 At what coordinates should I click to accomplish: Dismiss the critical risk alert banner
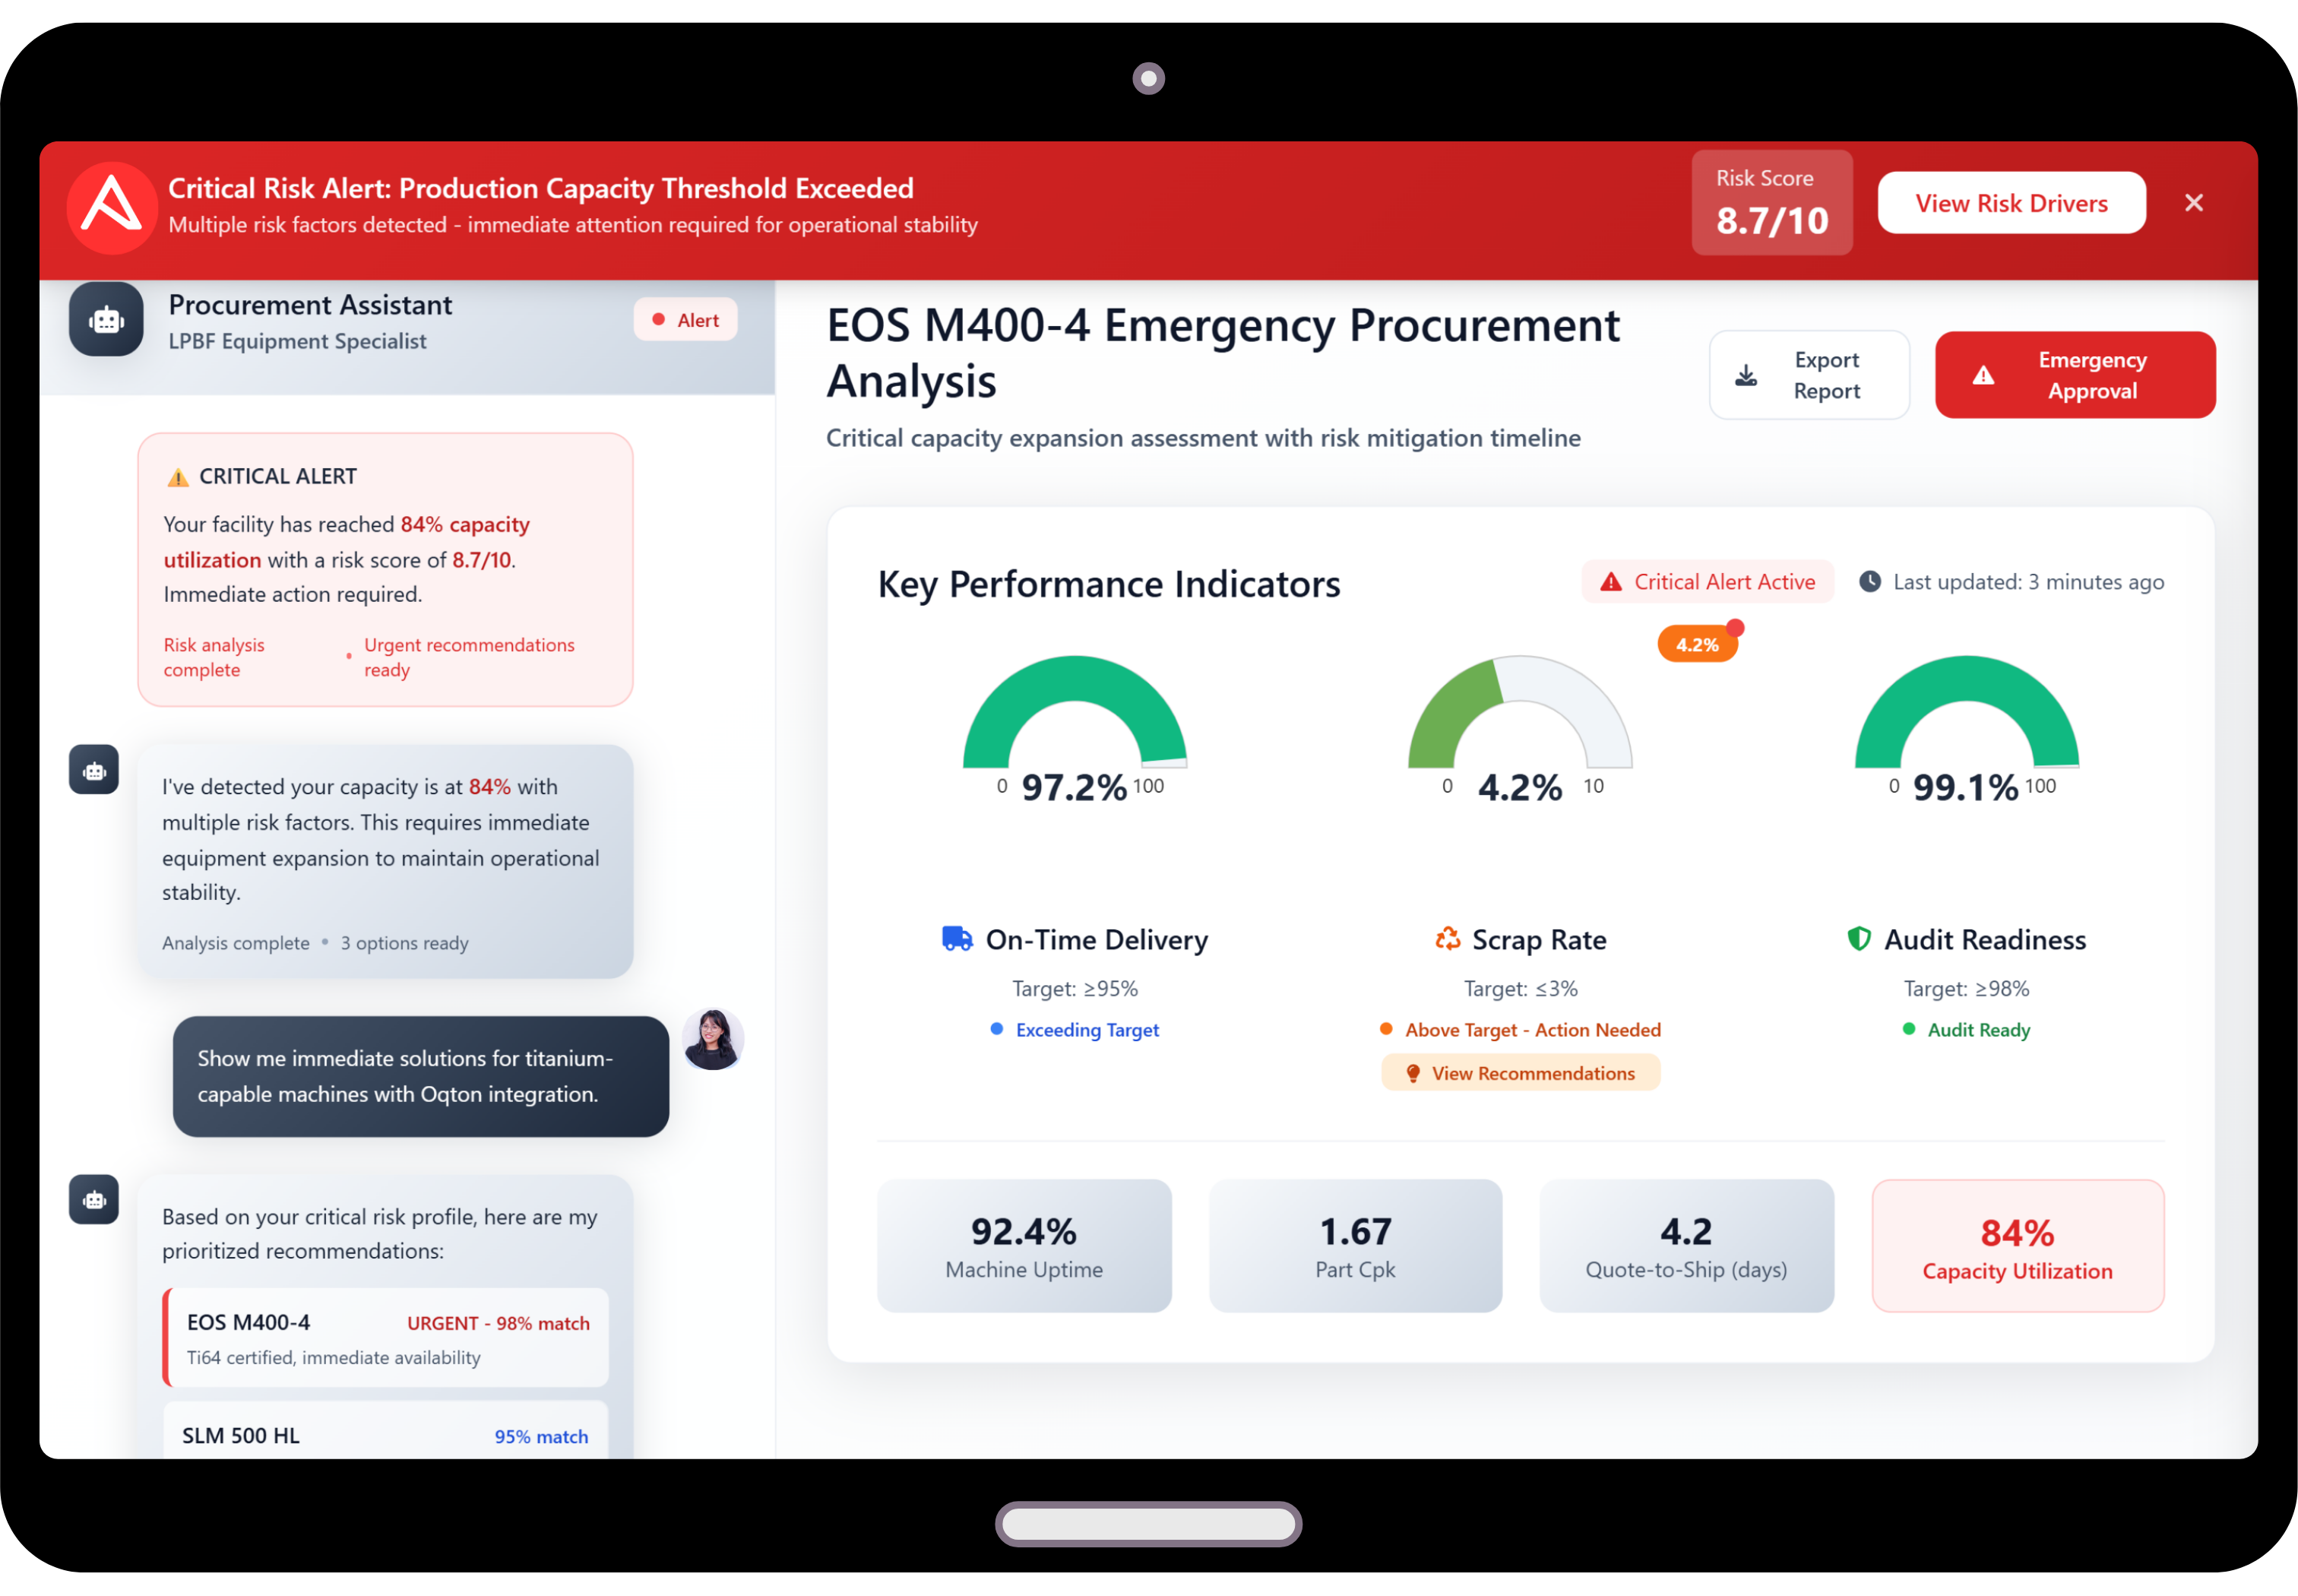2193,203
